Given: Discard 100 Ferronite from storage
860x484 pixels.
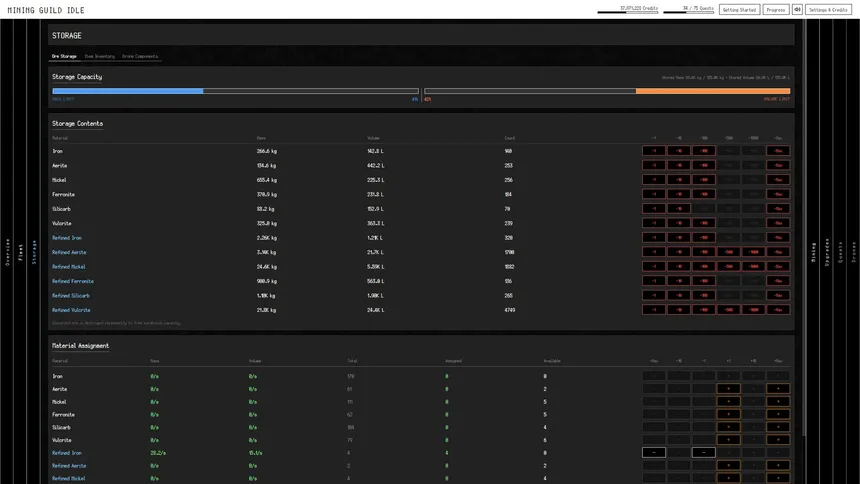Looking at the screenshot, I should coord(704,194).
